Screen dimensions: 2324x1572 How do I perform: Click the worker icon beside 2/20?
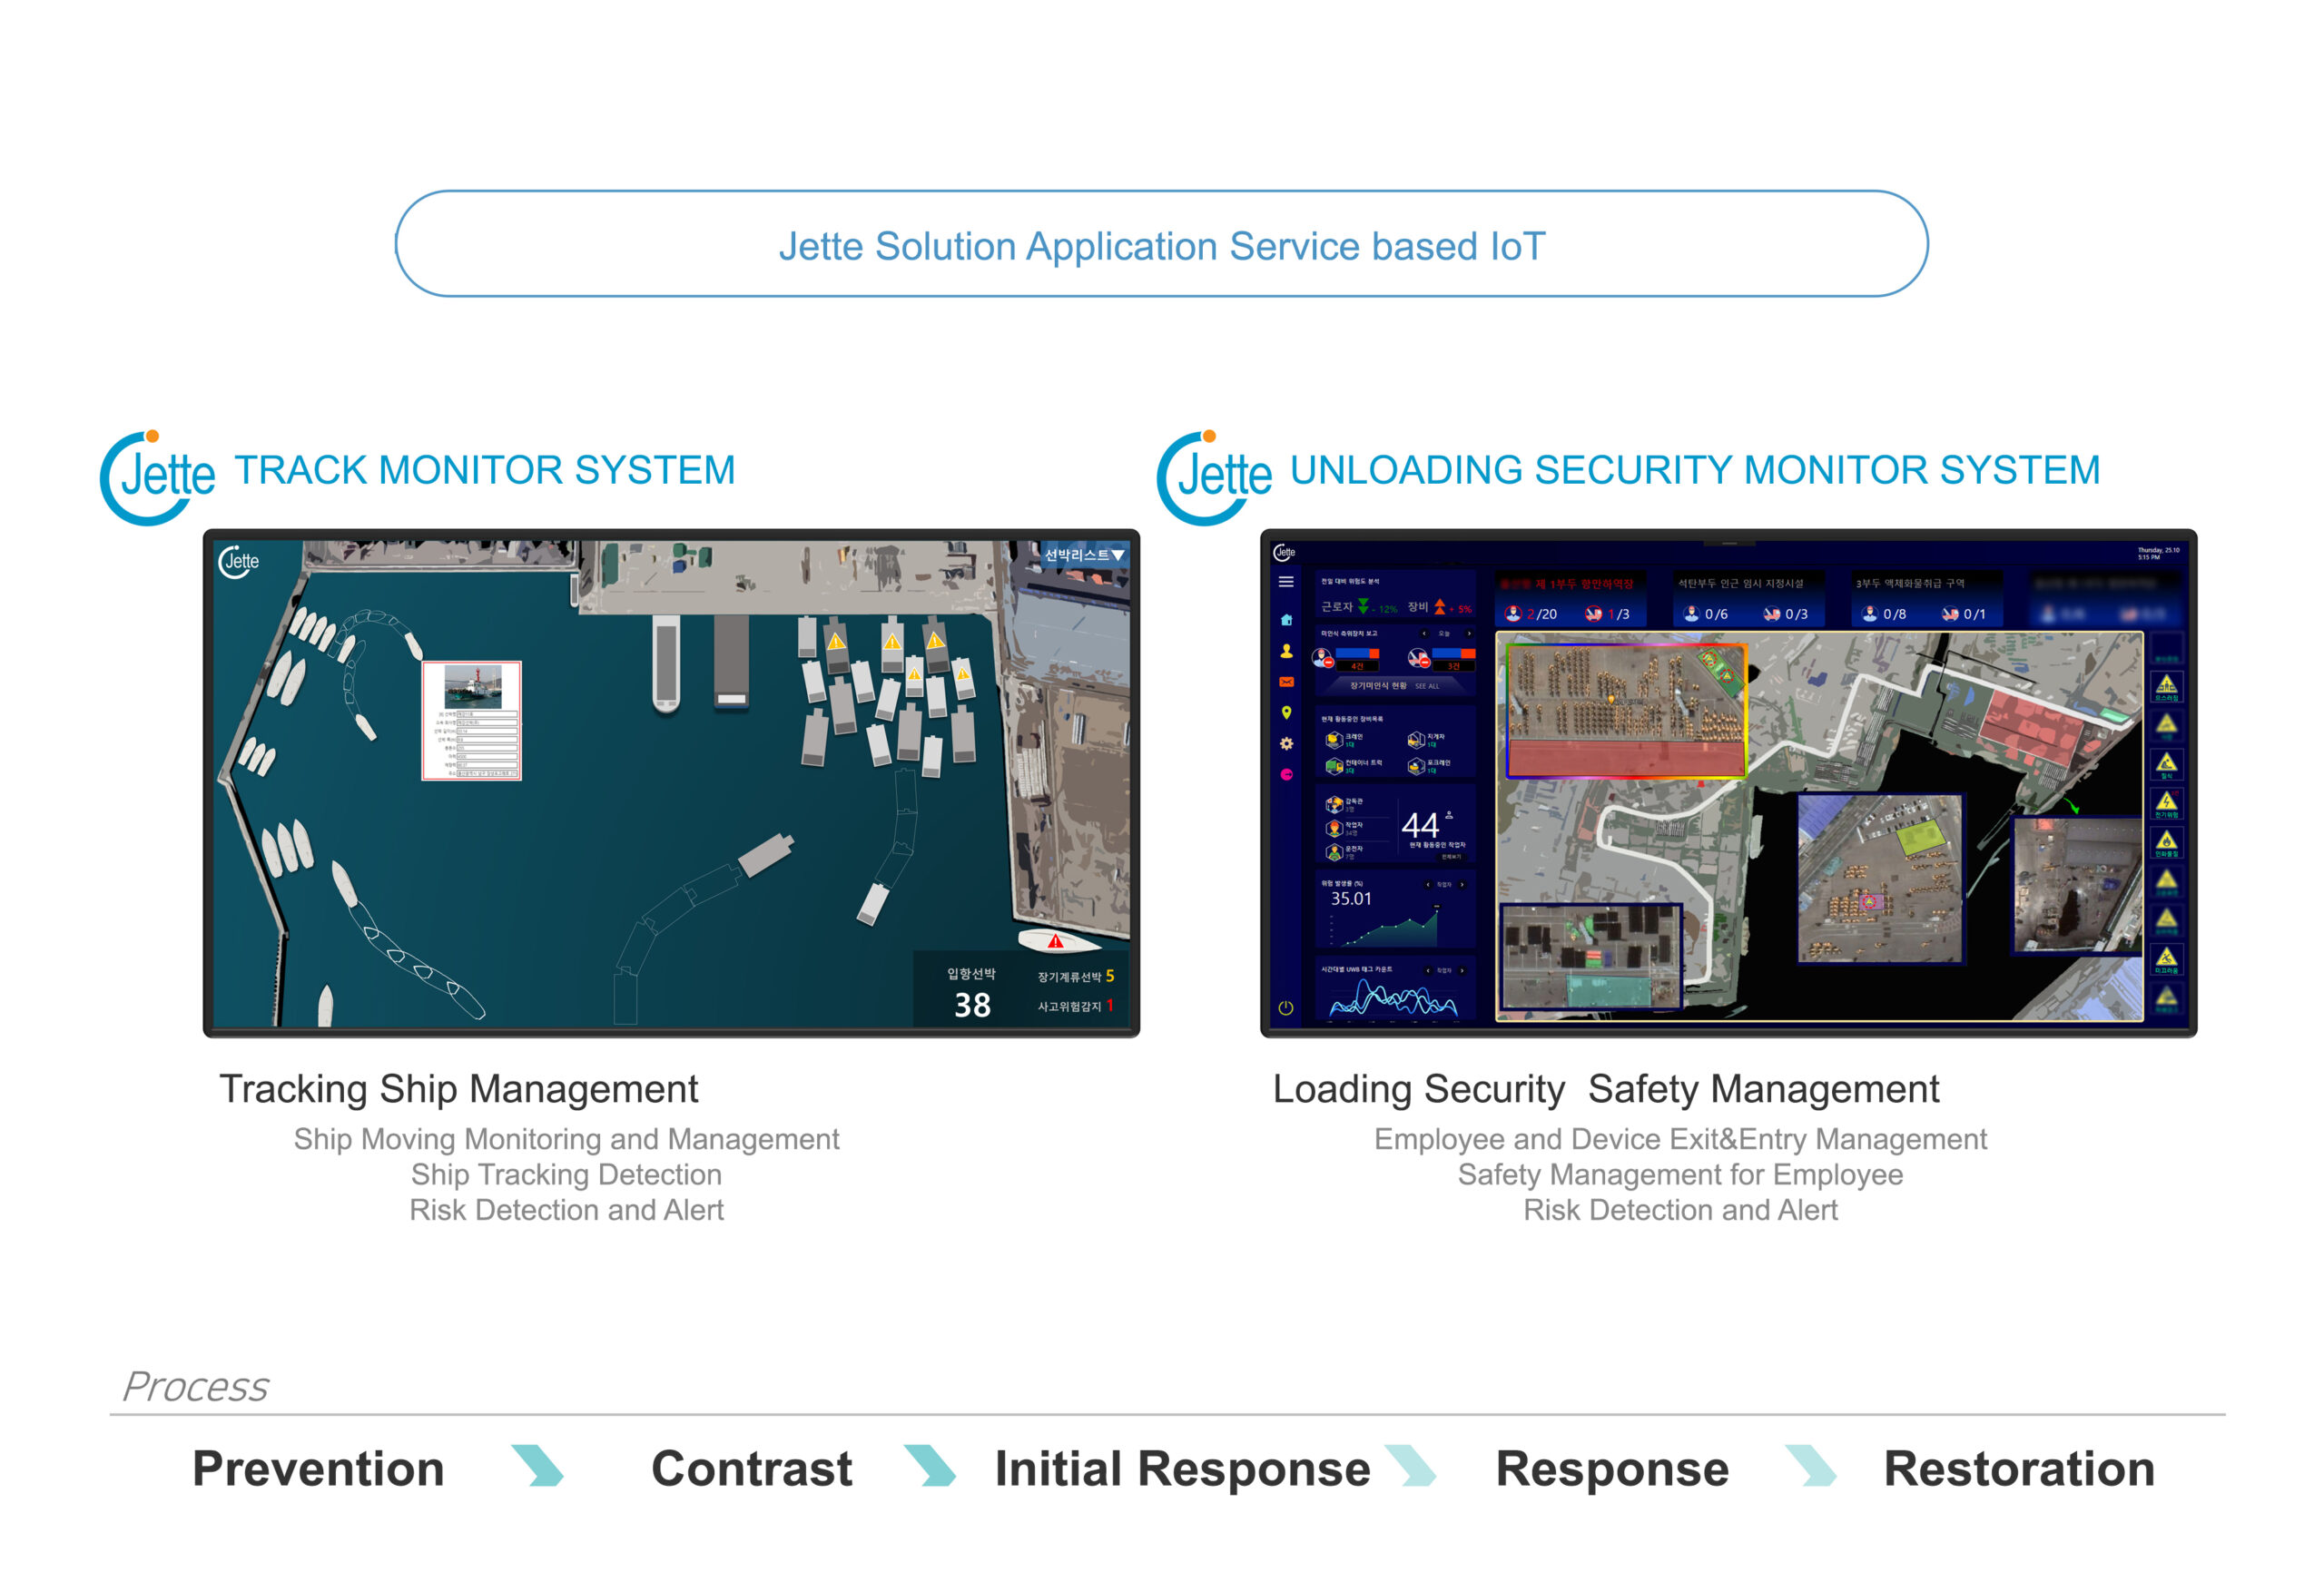point(1513,614)
